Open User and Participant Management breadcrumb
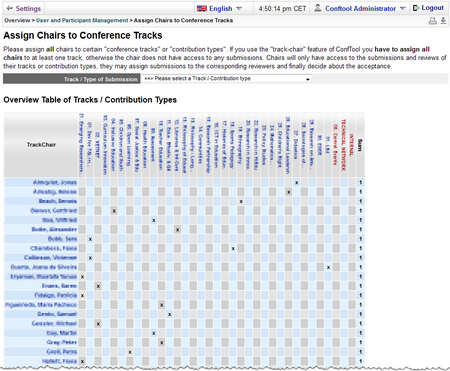450x371 pixels. (x=82, y=20)
